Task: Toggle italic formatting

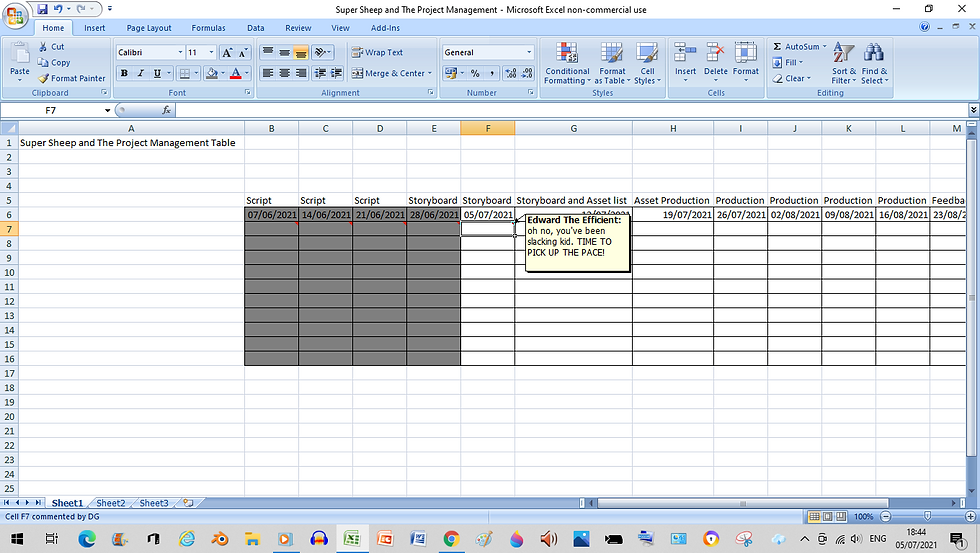Action: click(141, 73)
